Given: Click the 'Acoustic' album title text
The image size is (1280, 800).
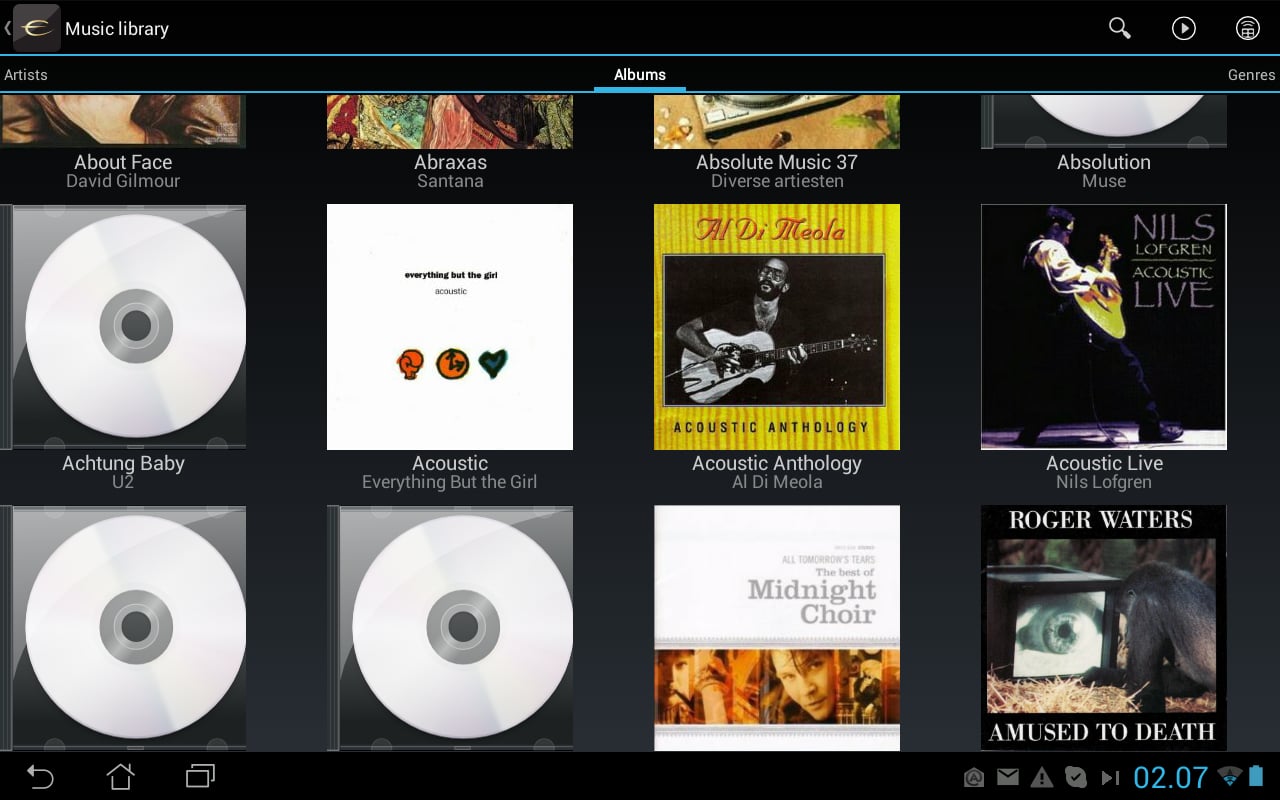Looking at the screenshot, I should pos(450,463).
